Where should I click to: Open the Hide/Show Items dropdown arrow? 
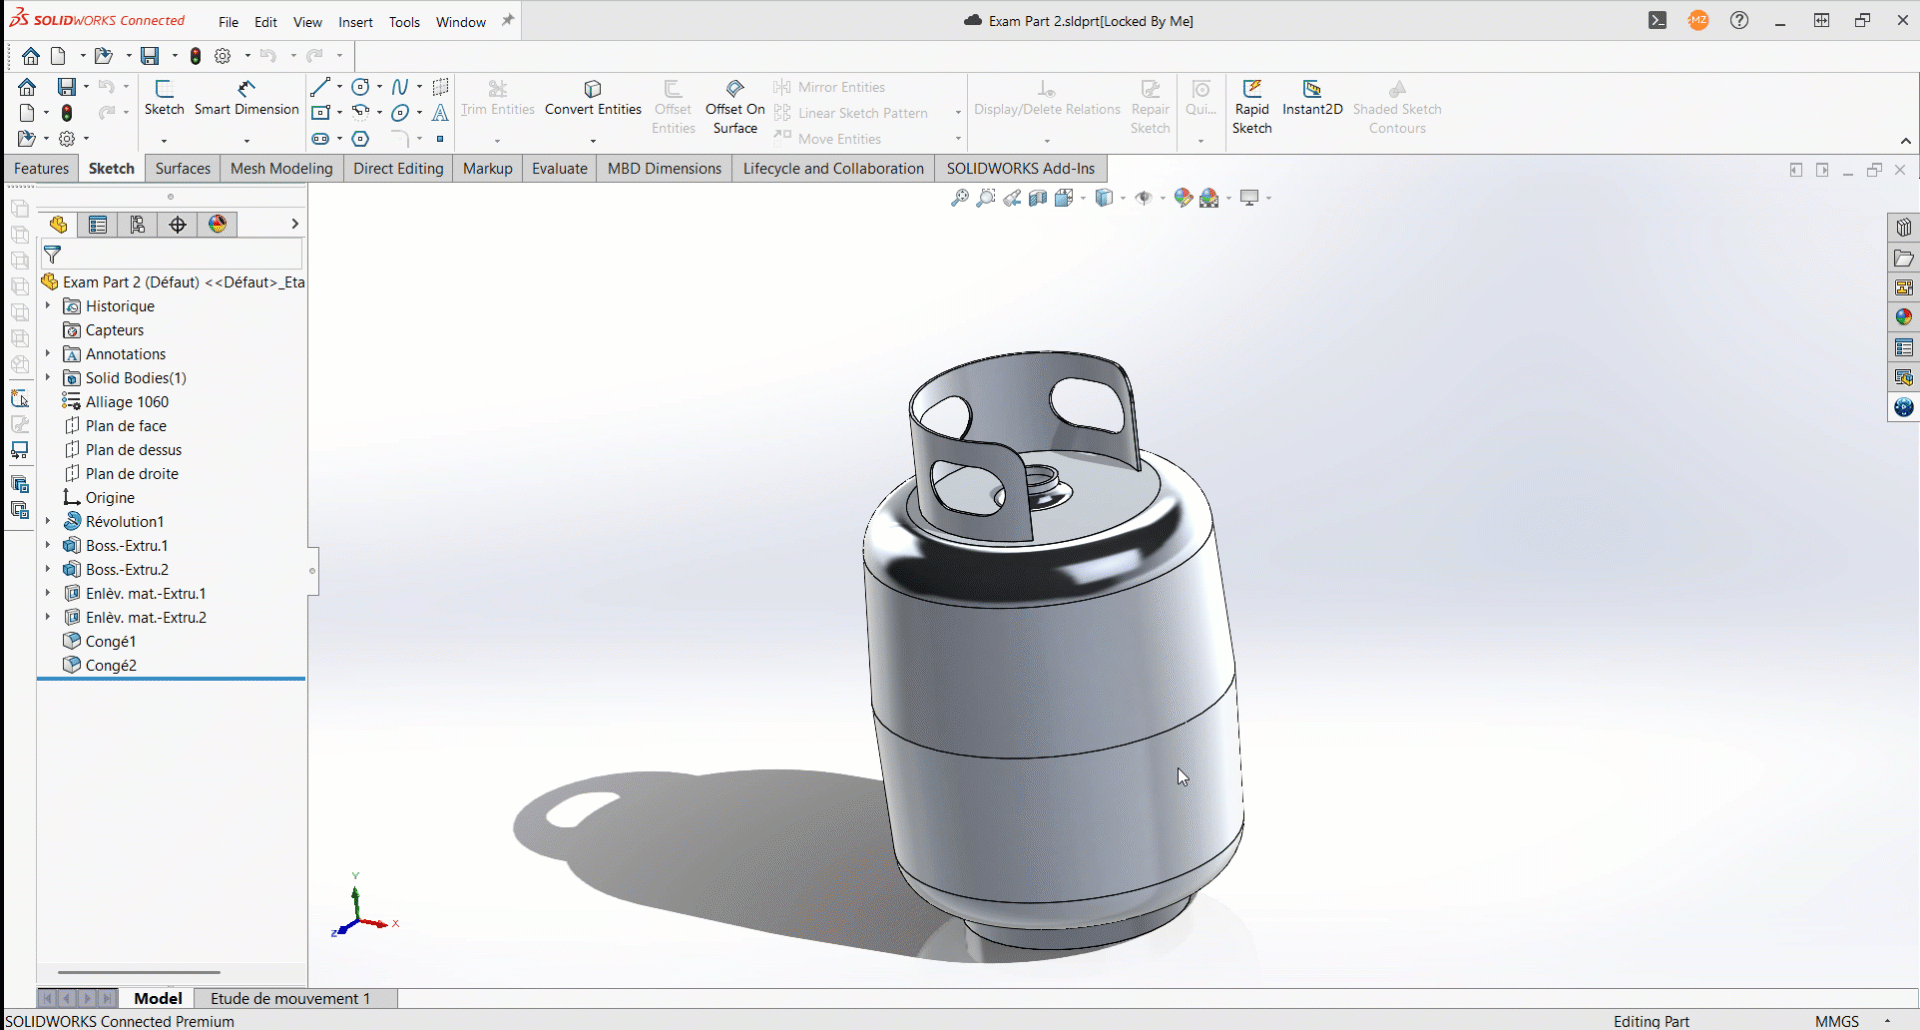(1162, 198)
